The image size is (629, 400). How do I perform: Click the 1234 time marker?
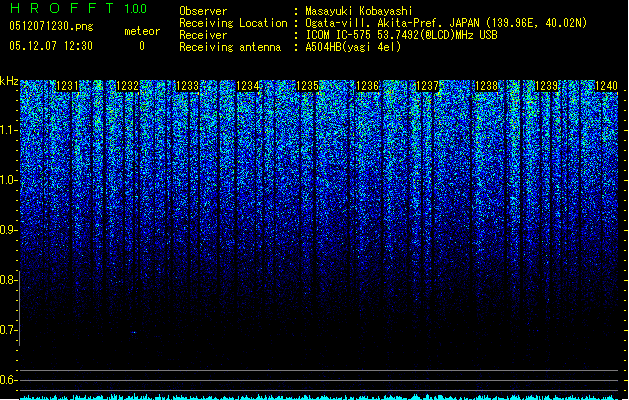point(248,86)
